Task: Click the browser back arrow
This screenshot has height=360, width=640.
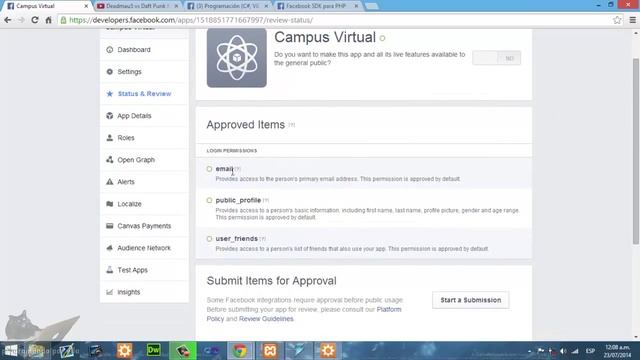Action: pyautogui.click(x=8, y=20)
